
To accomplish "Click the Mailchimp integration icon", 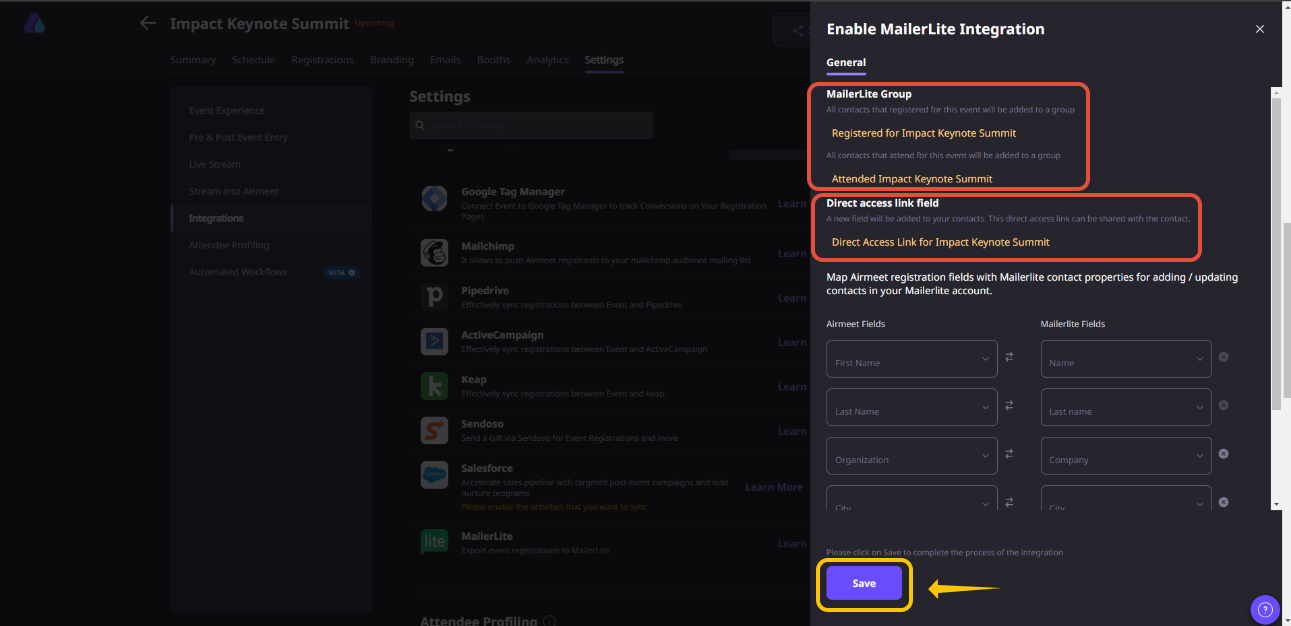I will pyautogui.click(x=434, y=253).
